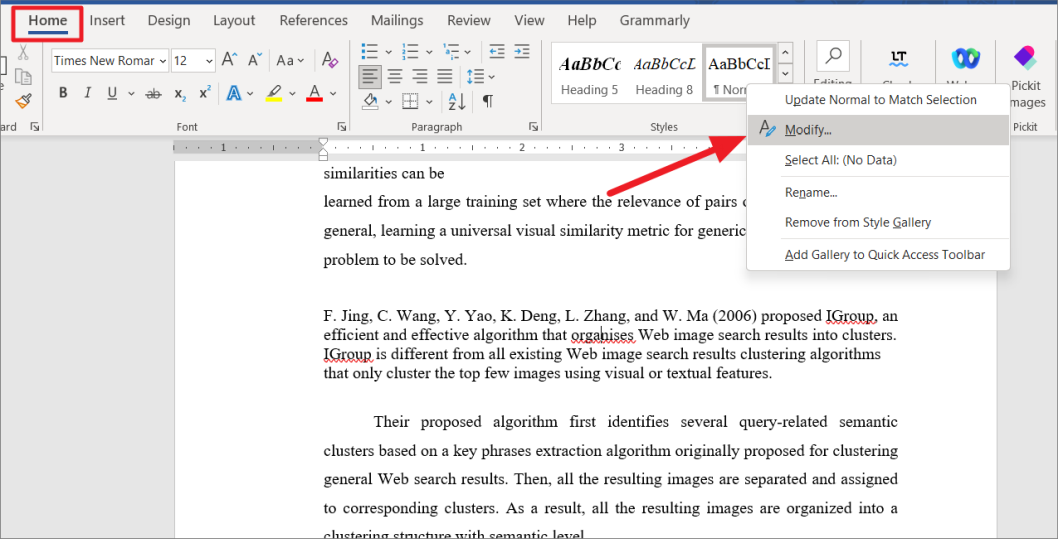
Task: Open the font size 12 dropdown
Action: [x=208, y=61]
